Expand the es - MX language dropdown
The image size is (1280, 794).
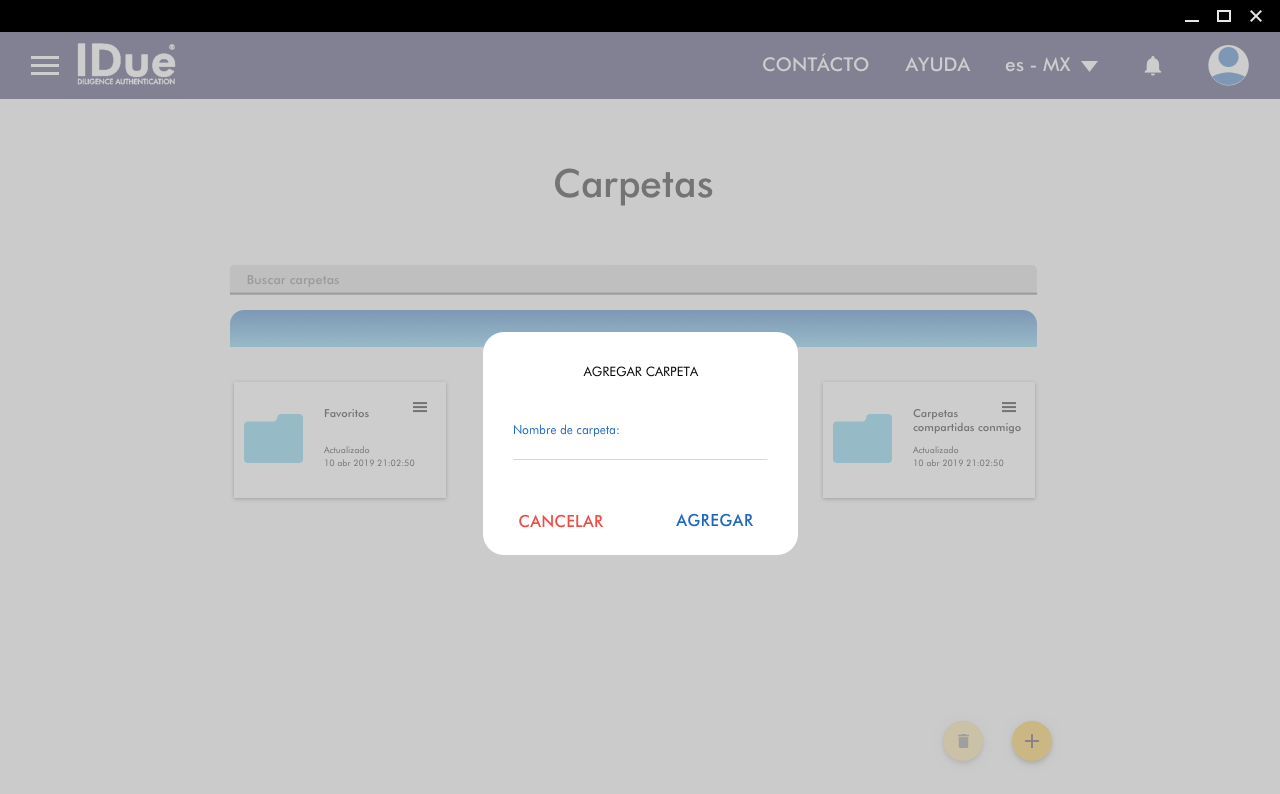click(1051, 65)
